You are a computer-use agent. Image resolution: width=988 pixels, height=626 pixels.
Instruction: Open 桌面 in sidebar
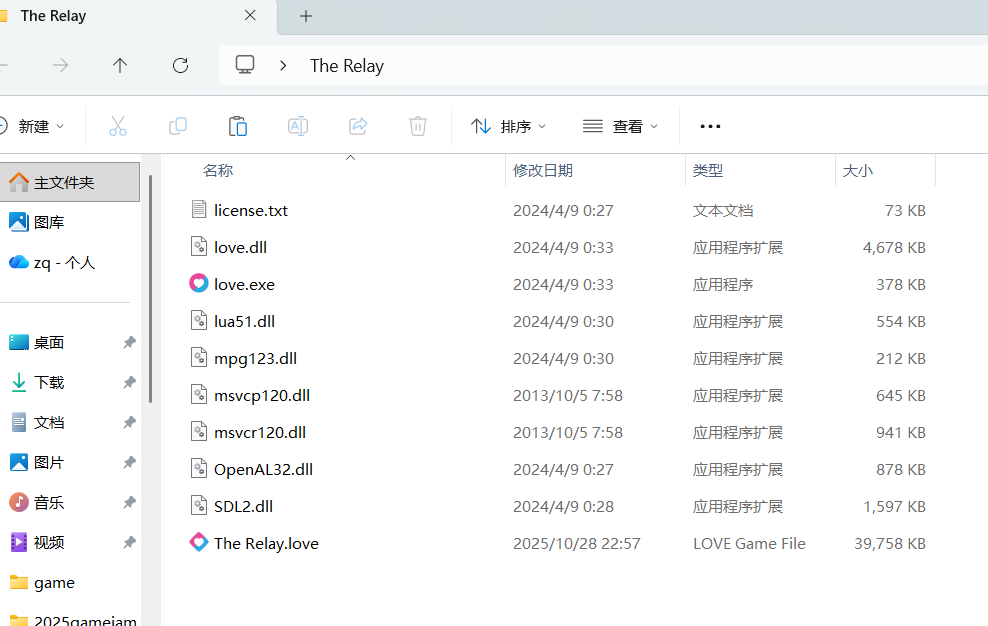click(x=37, y=342)
